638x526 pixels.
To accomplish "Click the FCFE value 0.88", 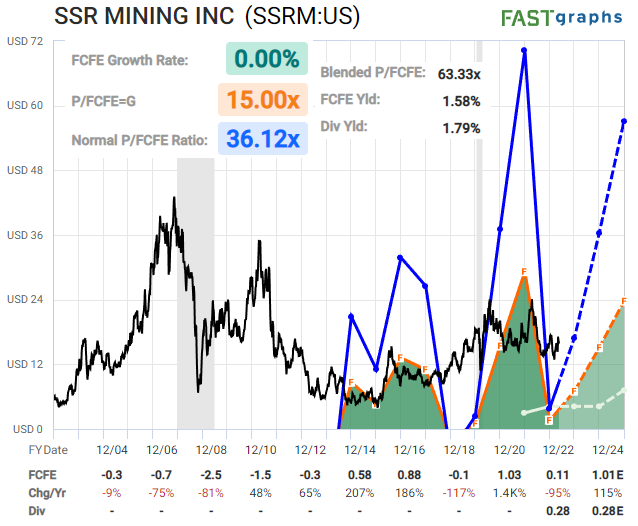I will point(409,475).
